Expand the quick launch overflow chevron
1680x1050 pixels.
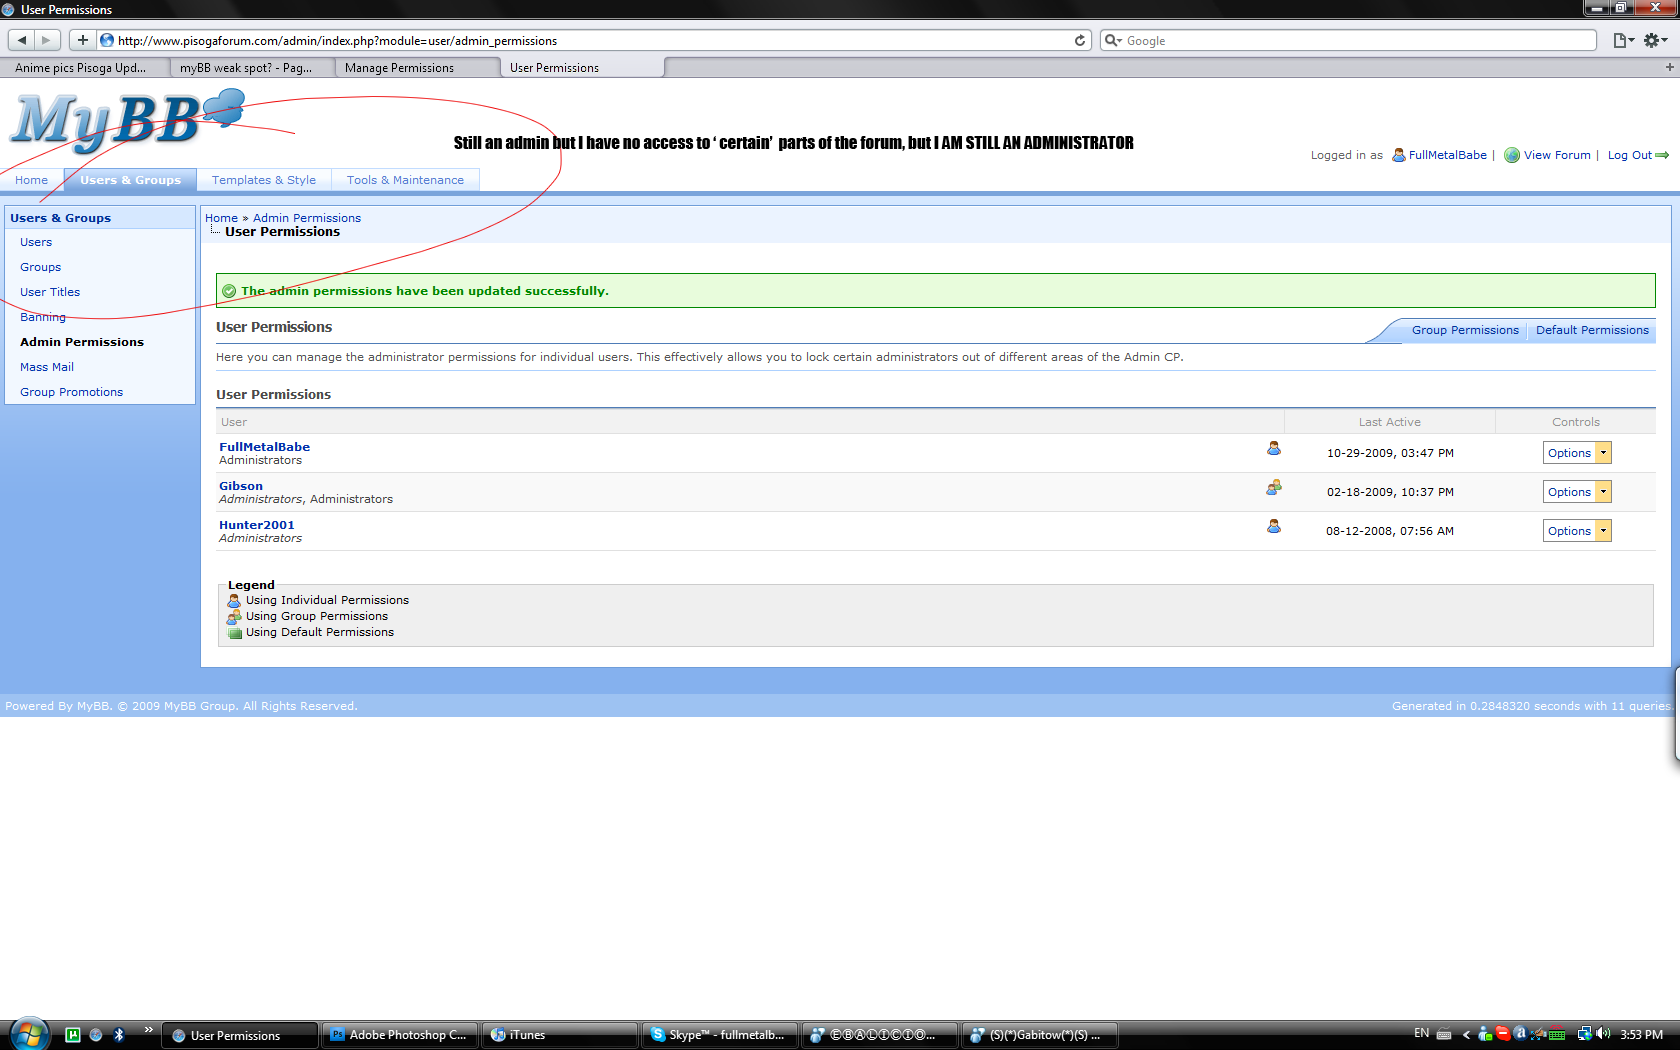coord(148,1029)
